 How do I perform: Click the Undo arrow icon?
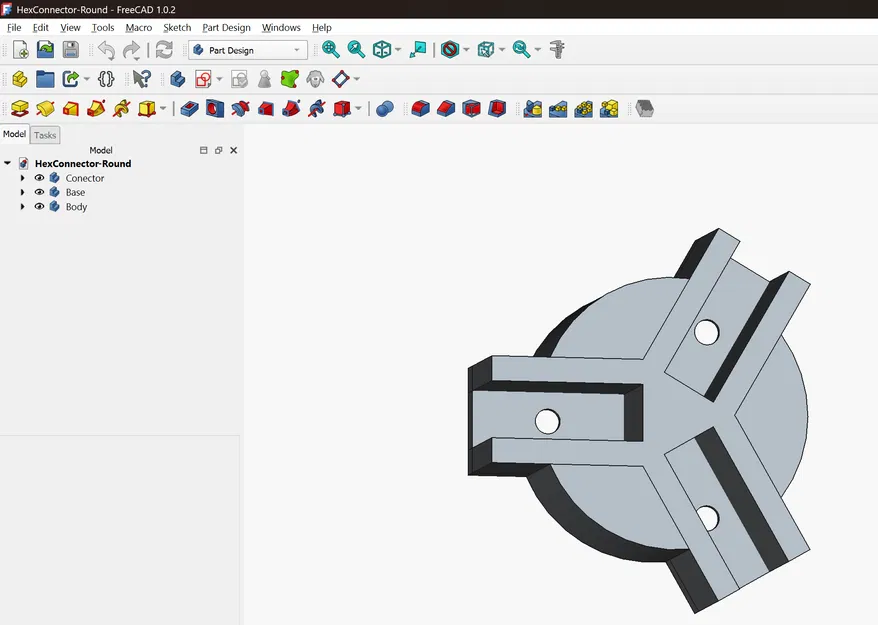pyautogui.click(x=103, y=49)
